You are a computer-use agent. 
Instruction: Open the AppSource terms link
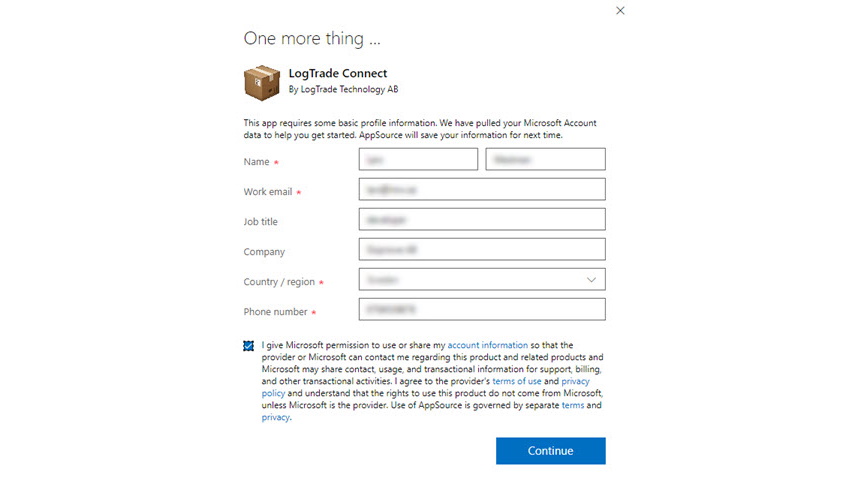click(572, 405)
